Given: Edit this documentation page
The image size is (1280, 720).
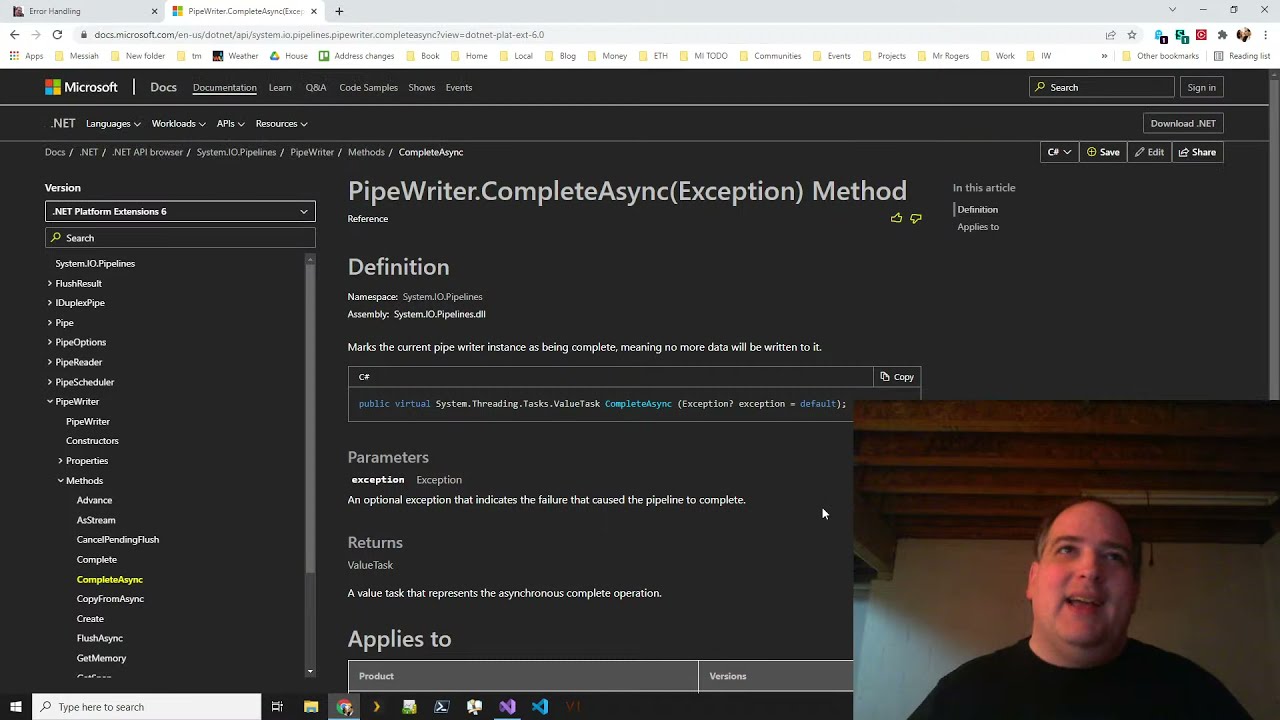Looking at the screenshot, I should tap(1149, 152).
